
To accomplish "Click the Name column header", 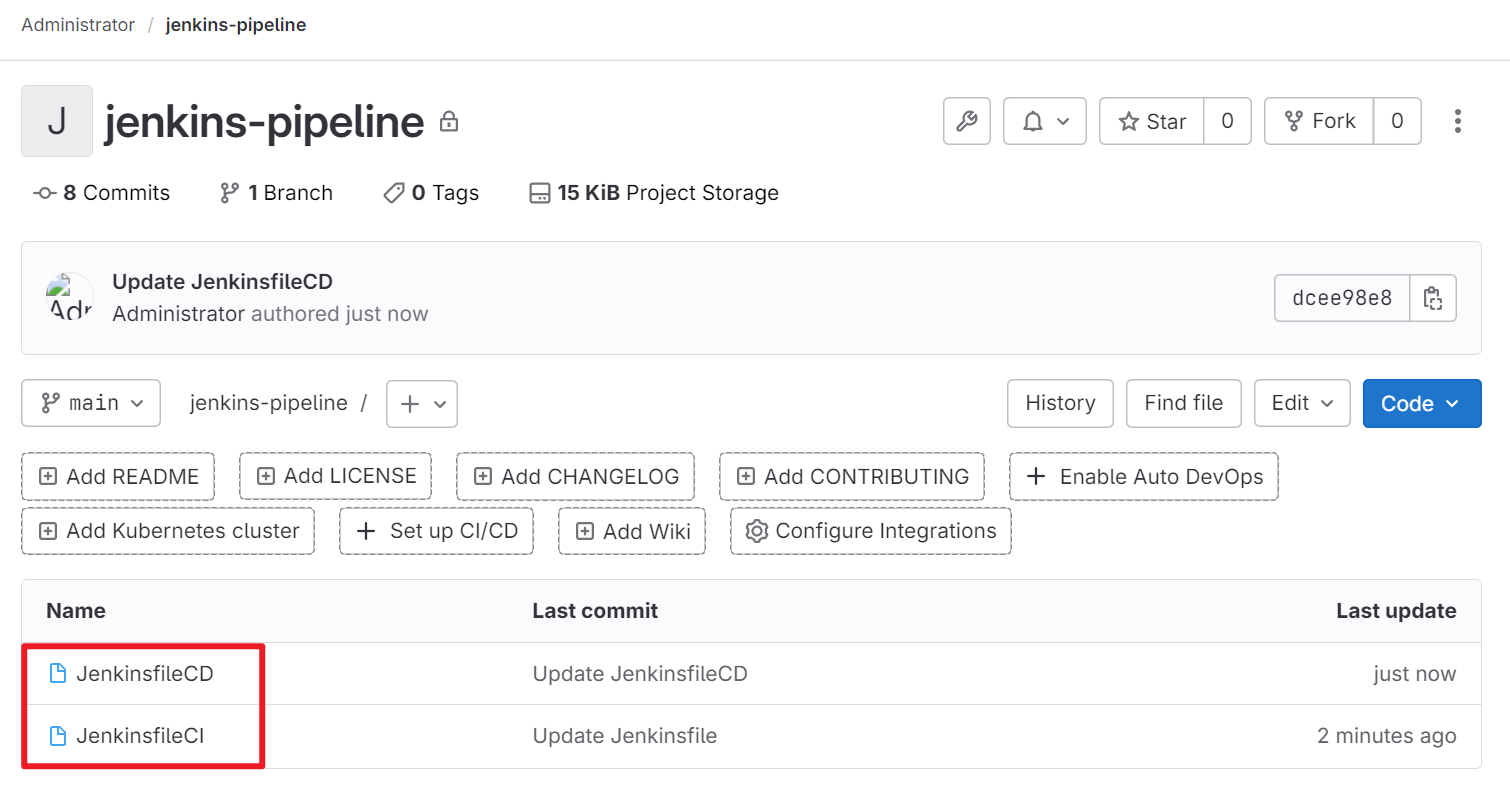I will point(76,611).
